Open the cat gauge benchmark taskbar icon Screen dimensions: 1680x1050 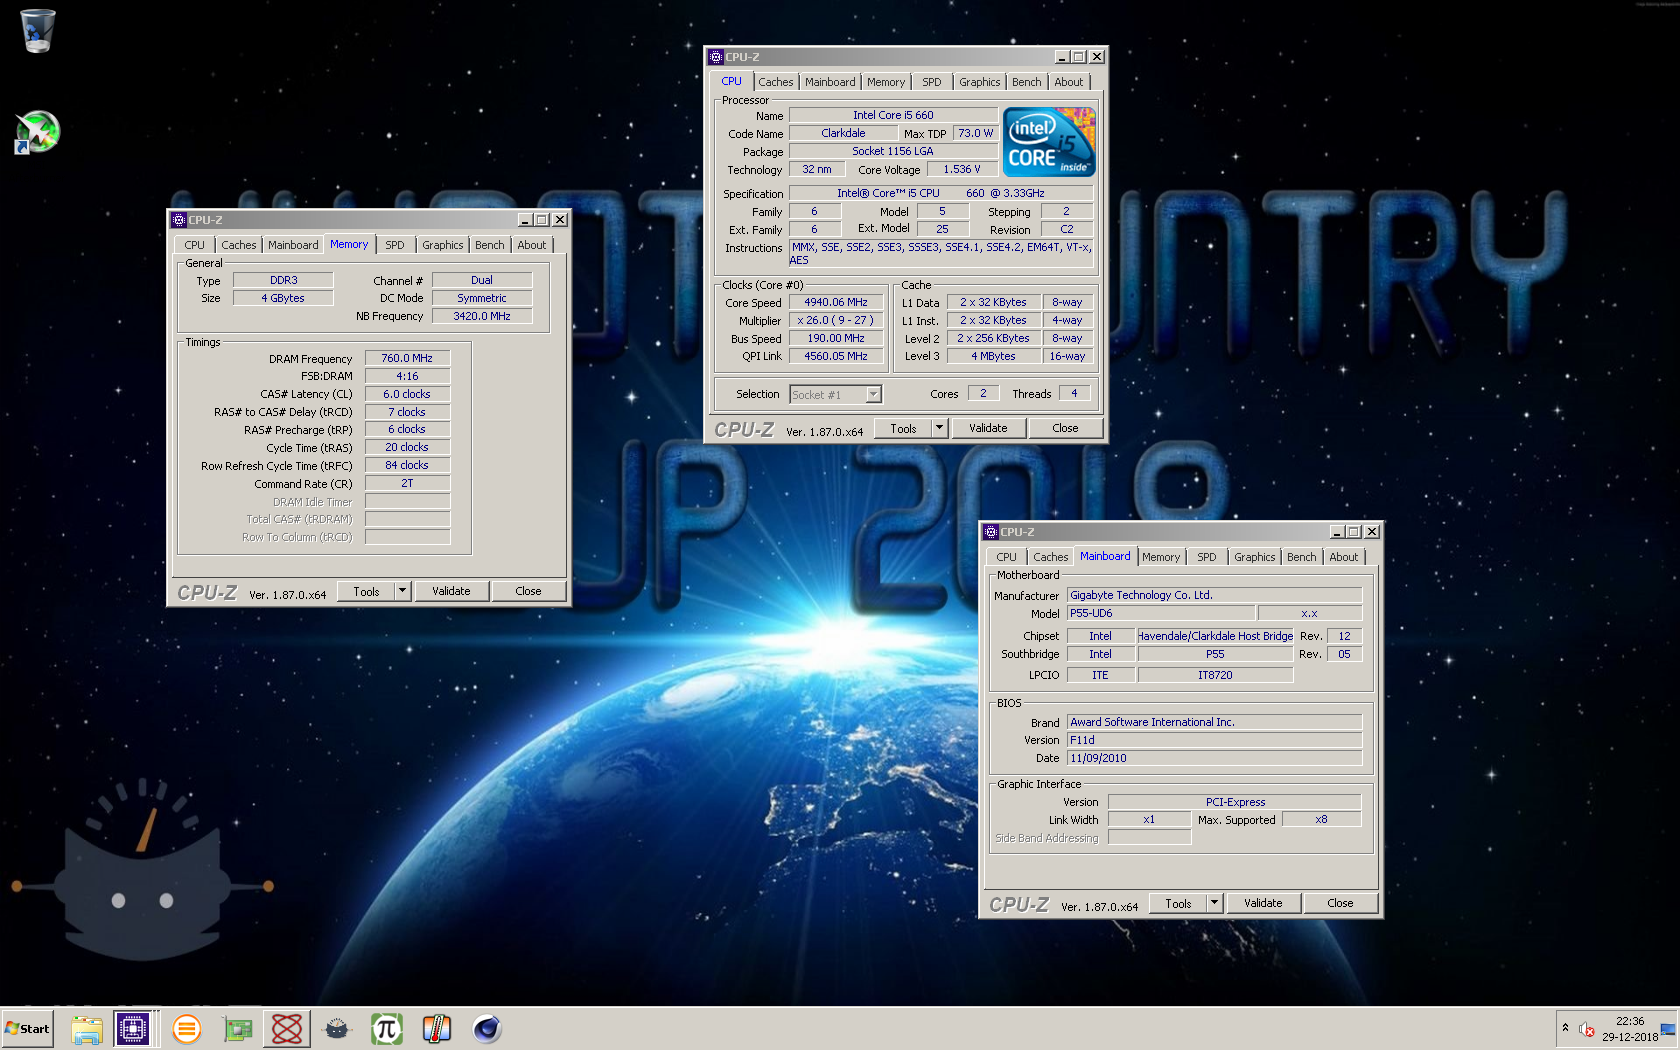point(337,1029)
